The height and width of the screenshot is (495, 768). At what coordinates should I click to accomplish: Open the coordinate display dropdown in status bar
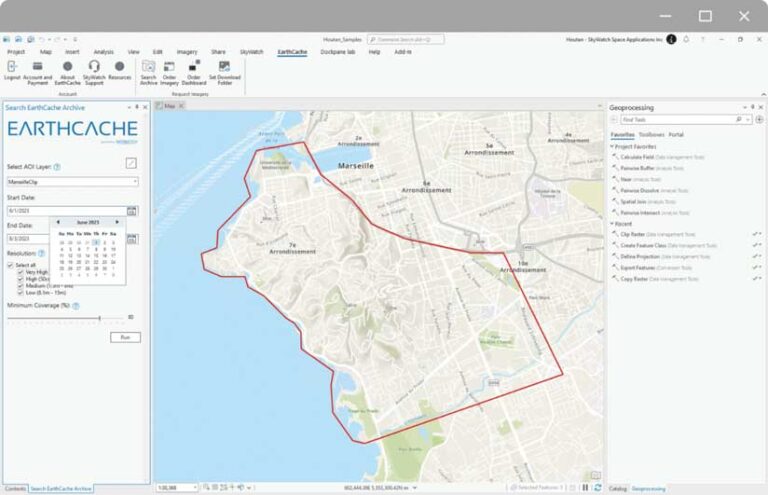click(x=415, y=488)
